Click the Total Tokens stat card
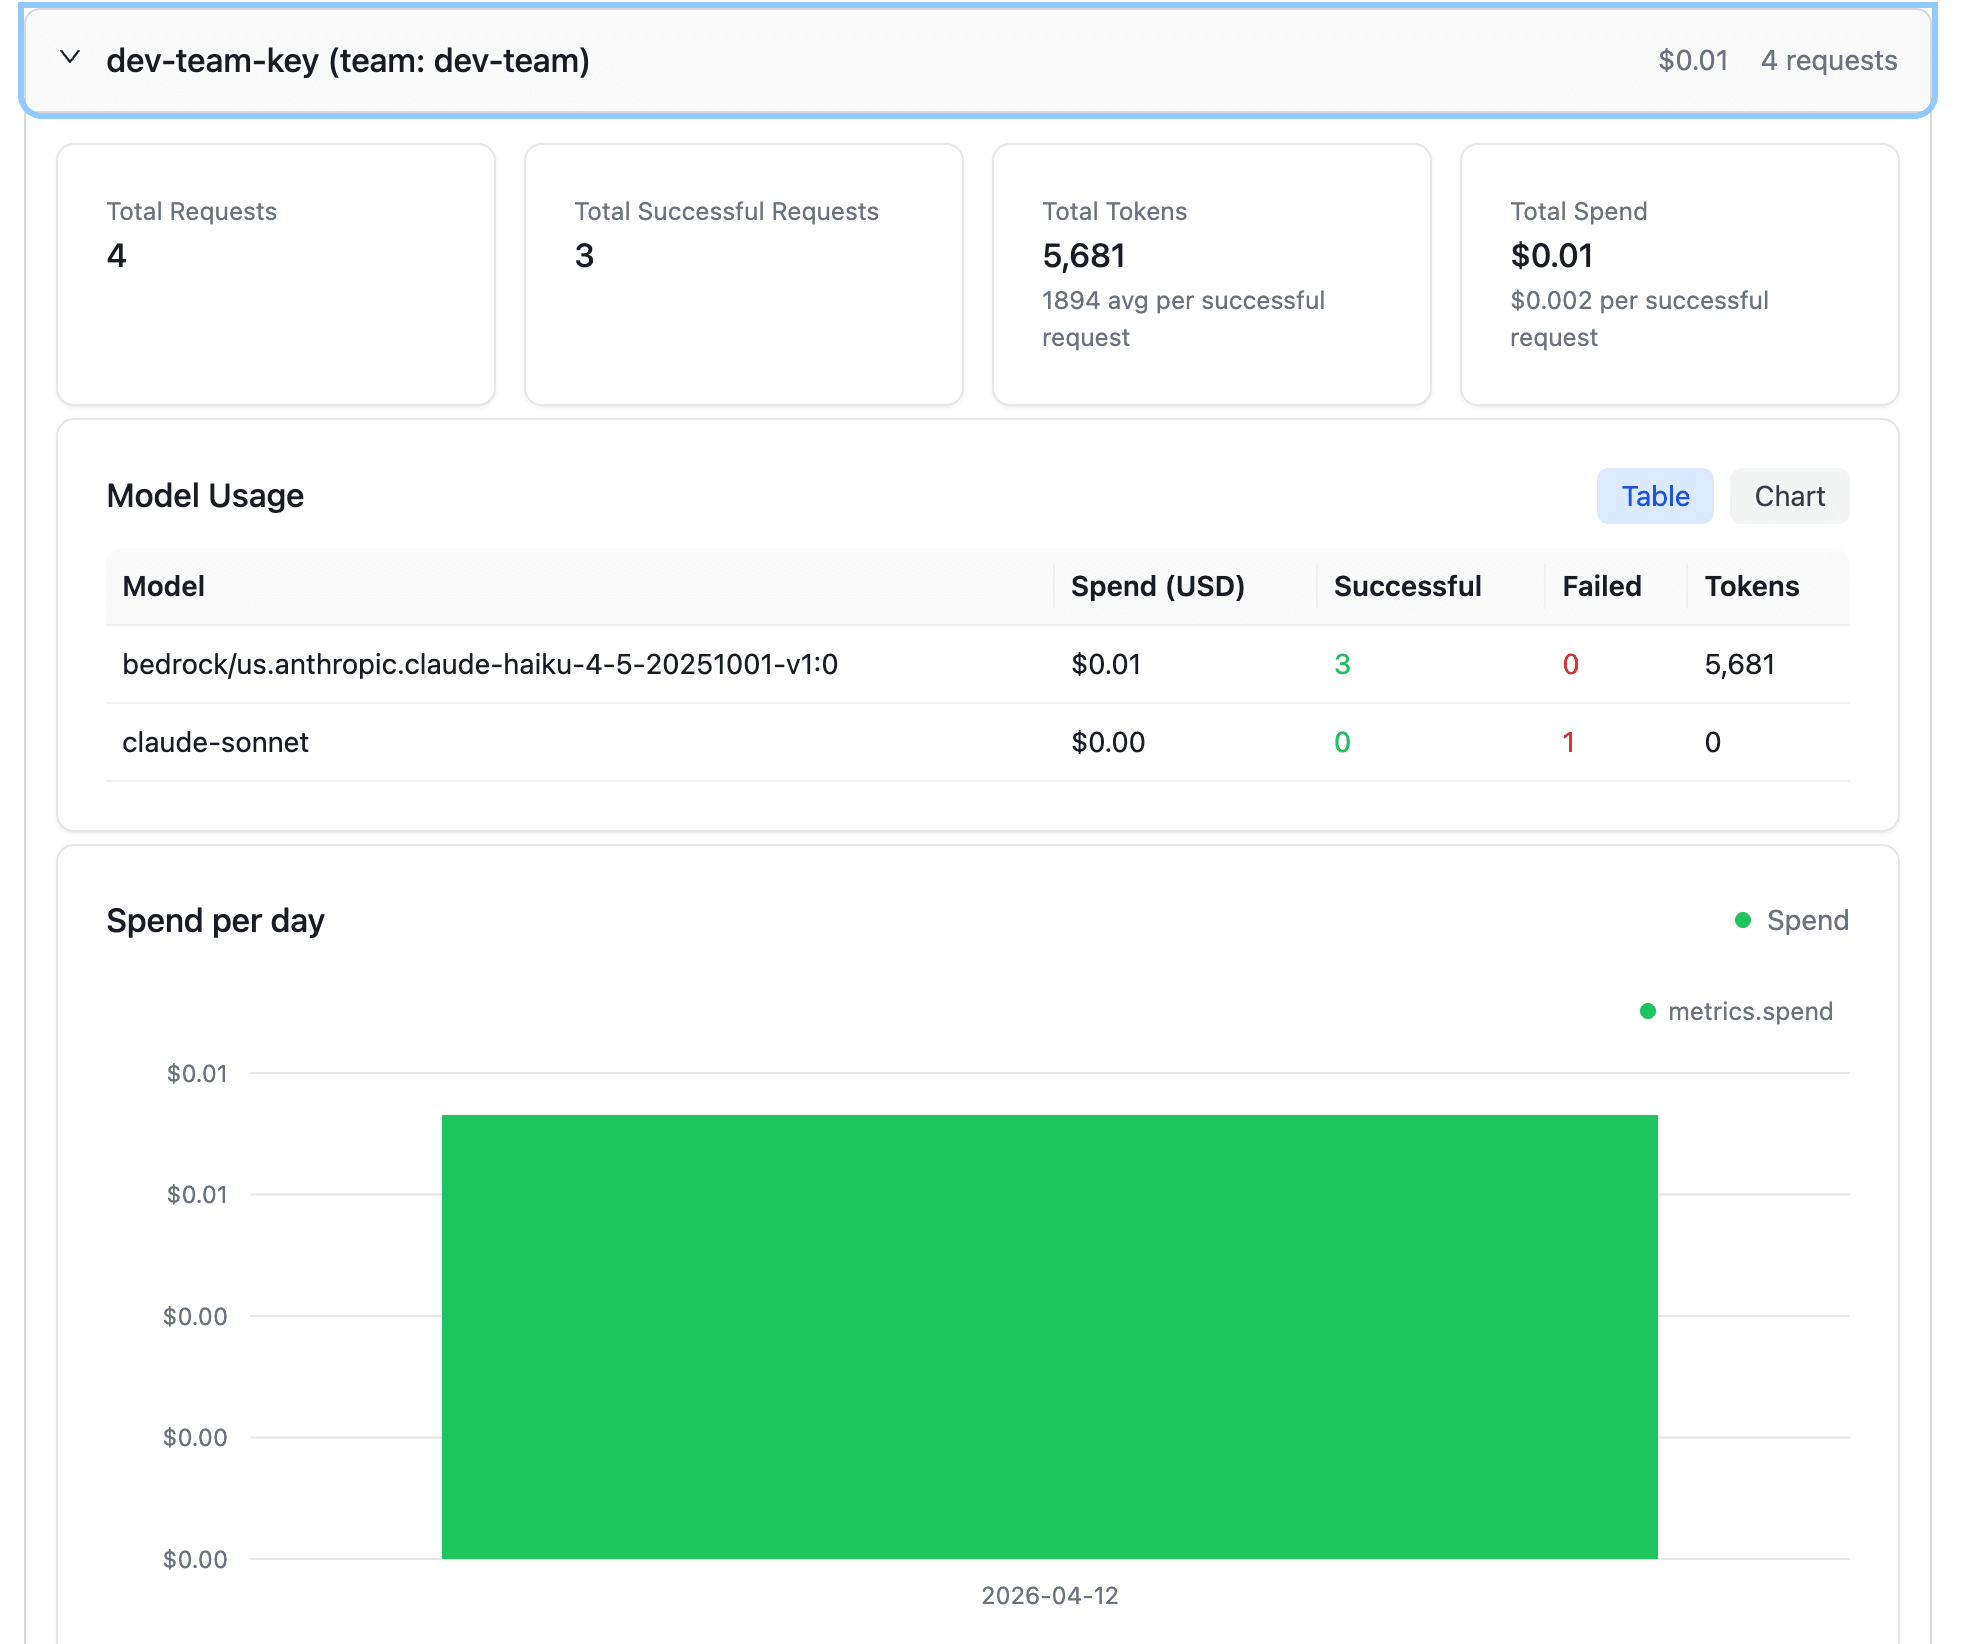Viewport: 1984px width, 1644px height. point(1211,274)
